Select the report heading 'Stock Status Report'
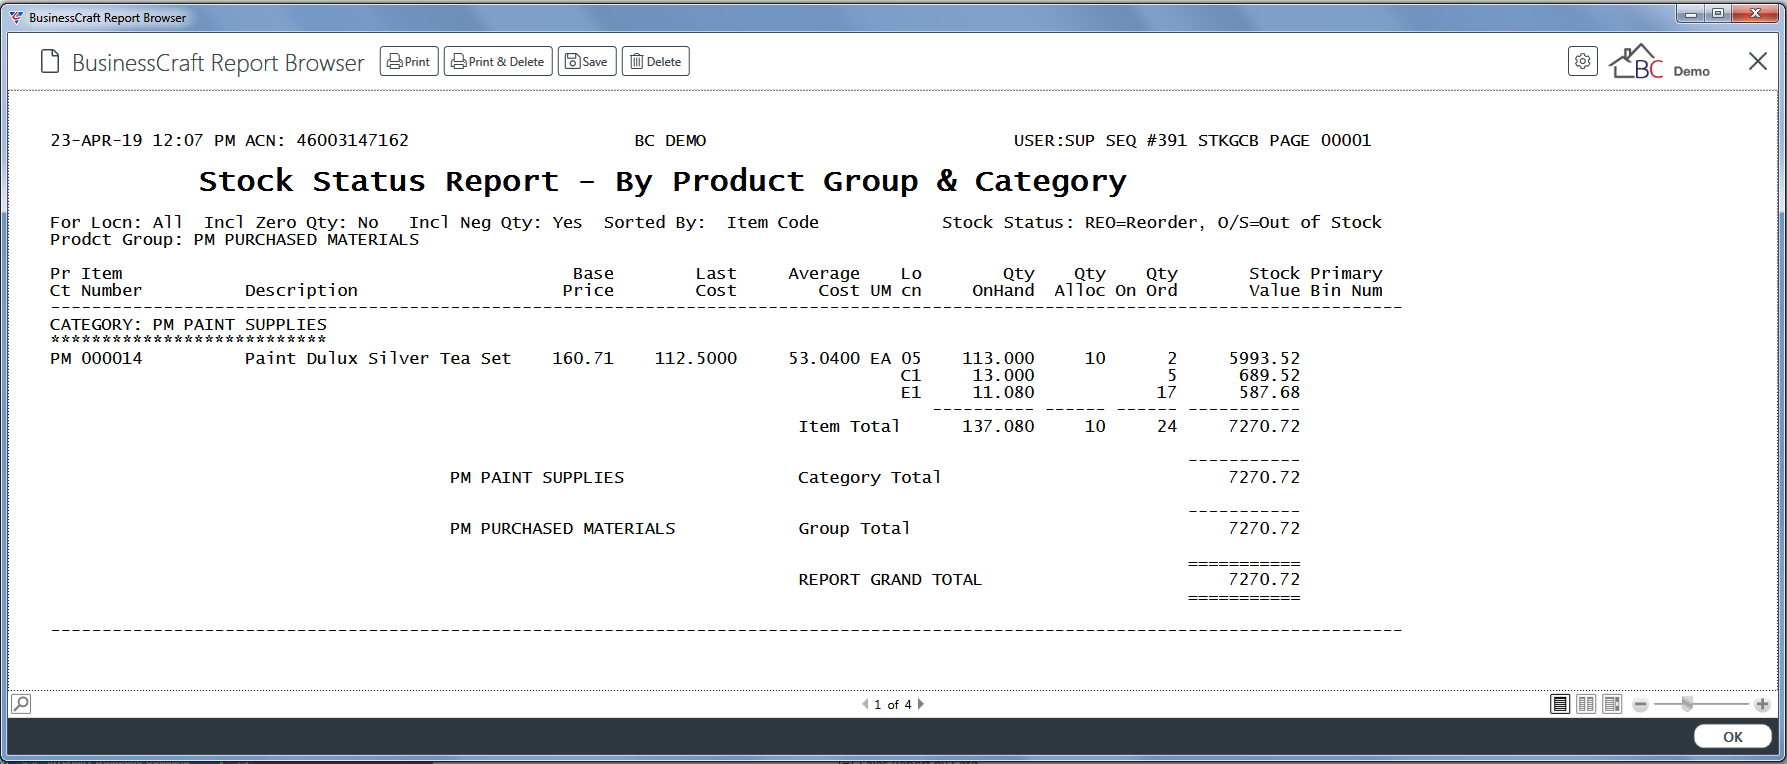Viewport: 1787px width, 764px height. click(x=378, y=182)
